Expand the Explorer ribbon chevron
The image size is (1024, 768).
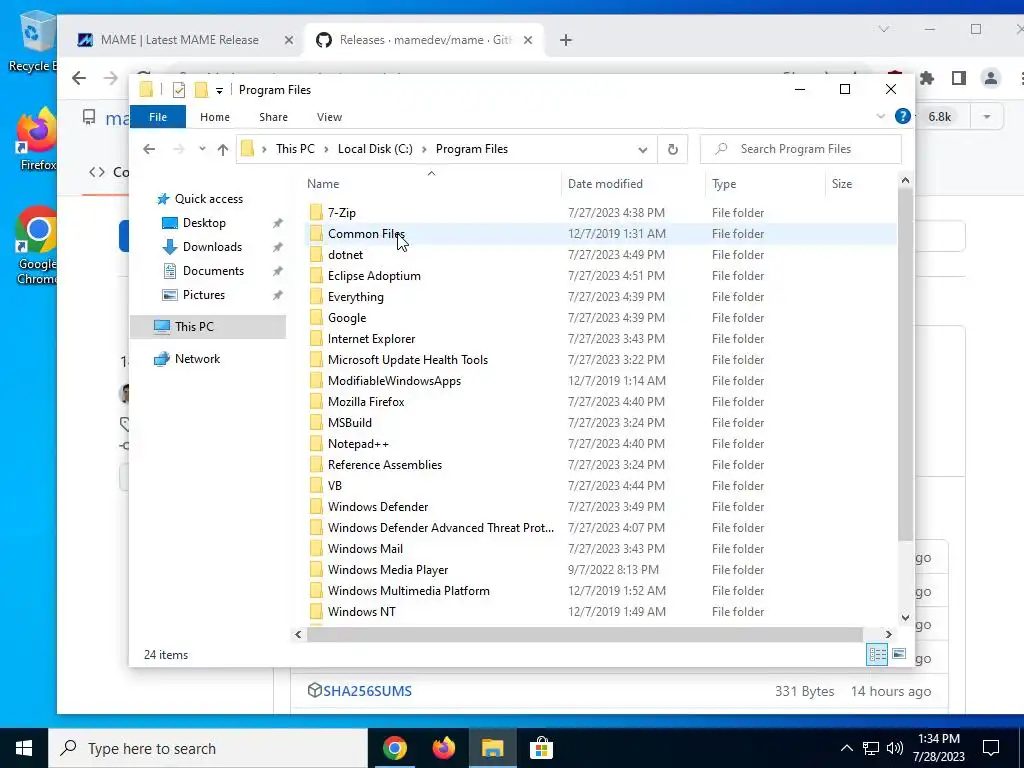coord(880,116)
